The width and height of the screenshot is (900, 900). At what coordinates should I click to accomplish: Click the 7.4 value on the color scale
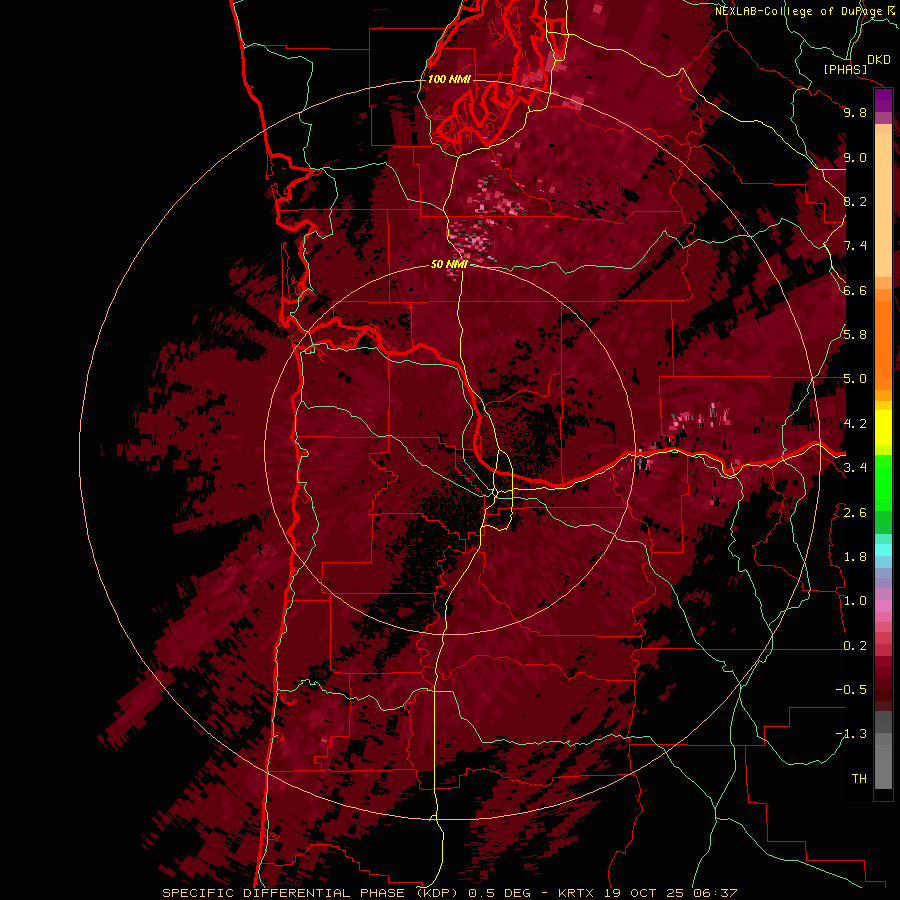(855, 246)
